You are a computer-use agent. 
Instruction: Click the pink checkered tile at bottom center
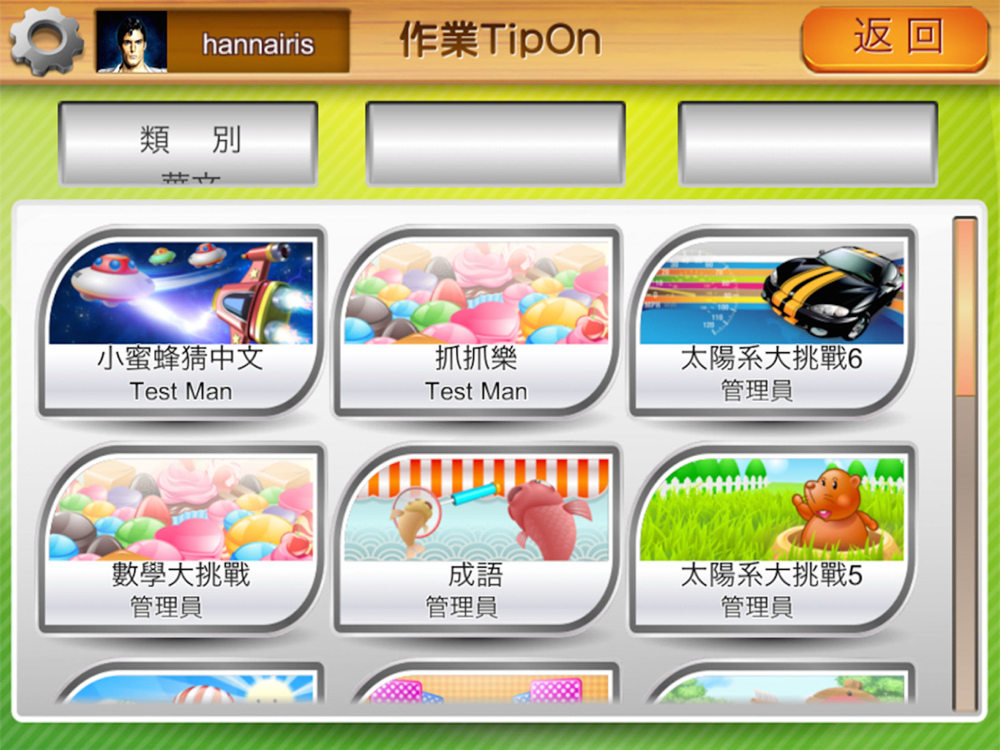(x=485, y=682)
